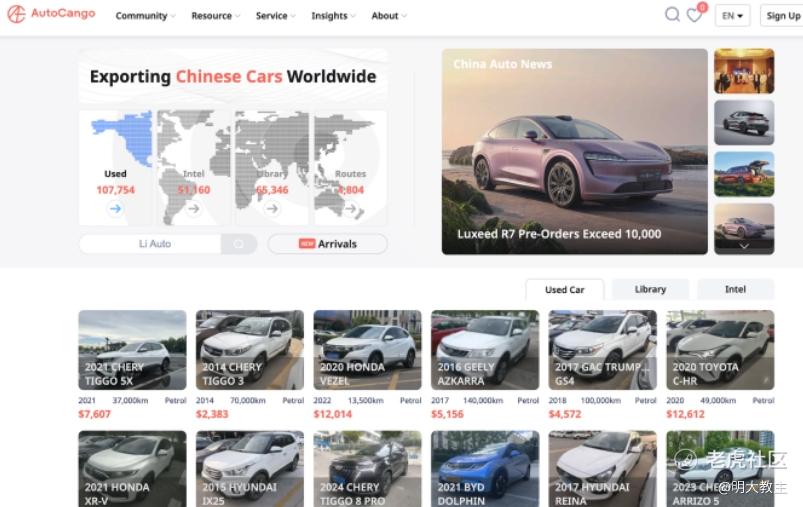Open the 2016 Geely Azkarra listing
The height and width of the screenshot is (507, 803).
click(485, 350)
